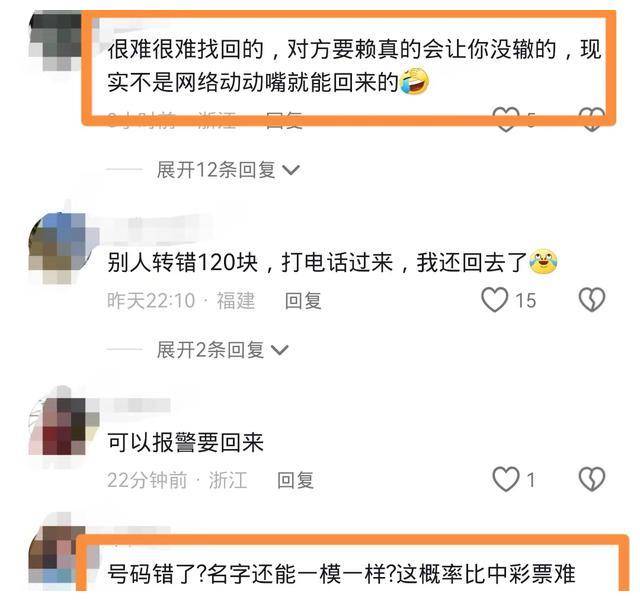640x601 pixels.
Task: Open blurred username above 可以报警要回来
Action: coord(139,405)
